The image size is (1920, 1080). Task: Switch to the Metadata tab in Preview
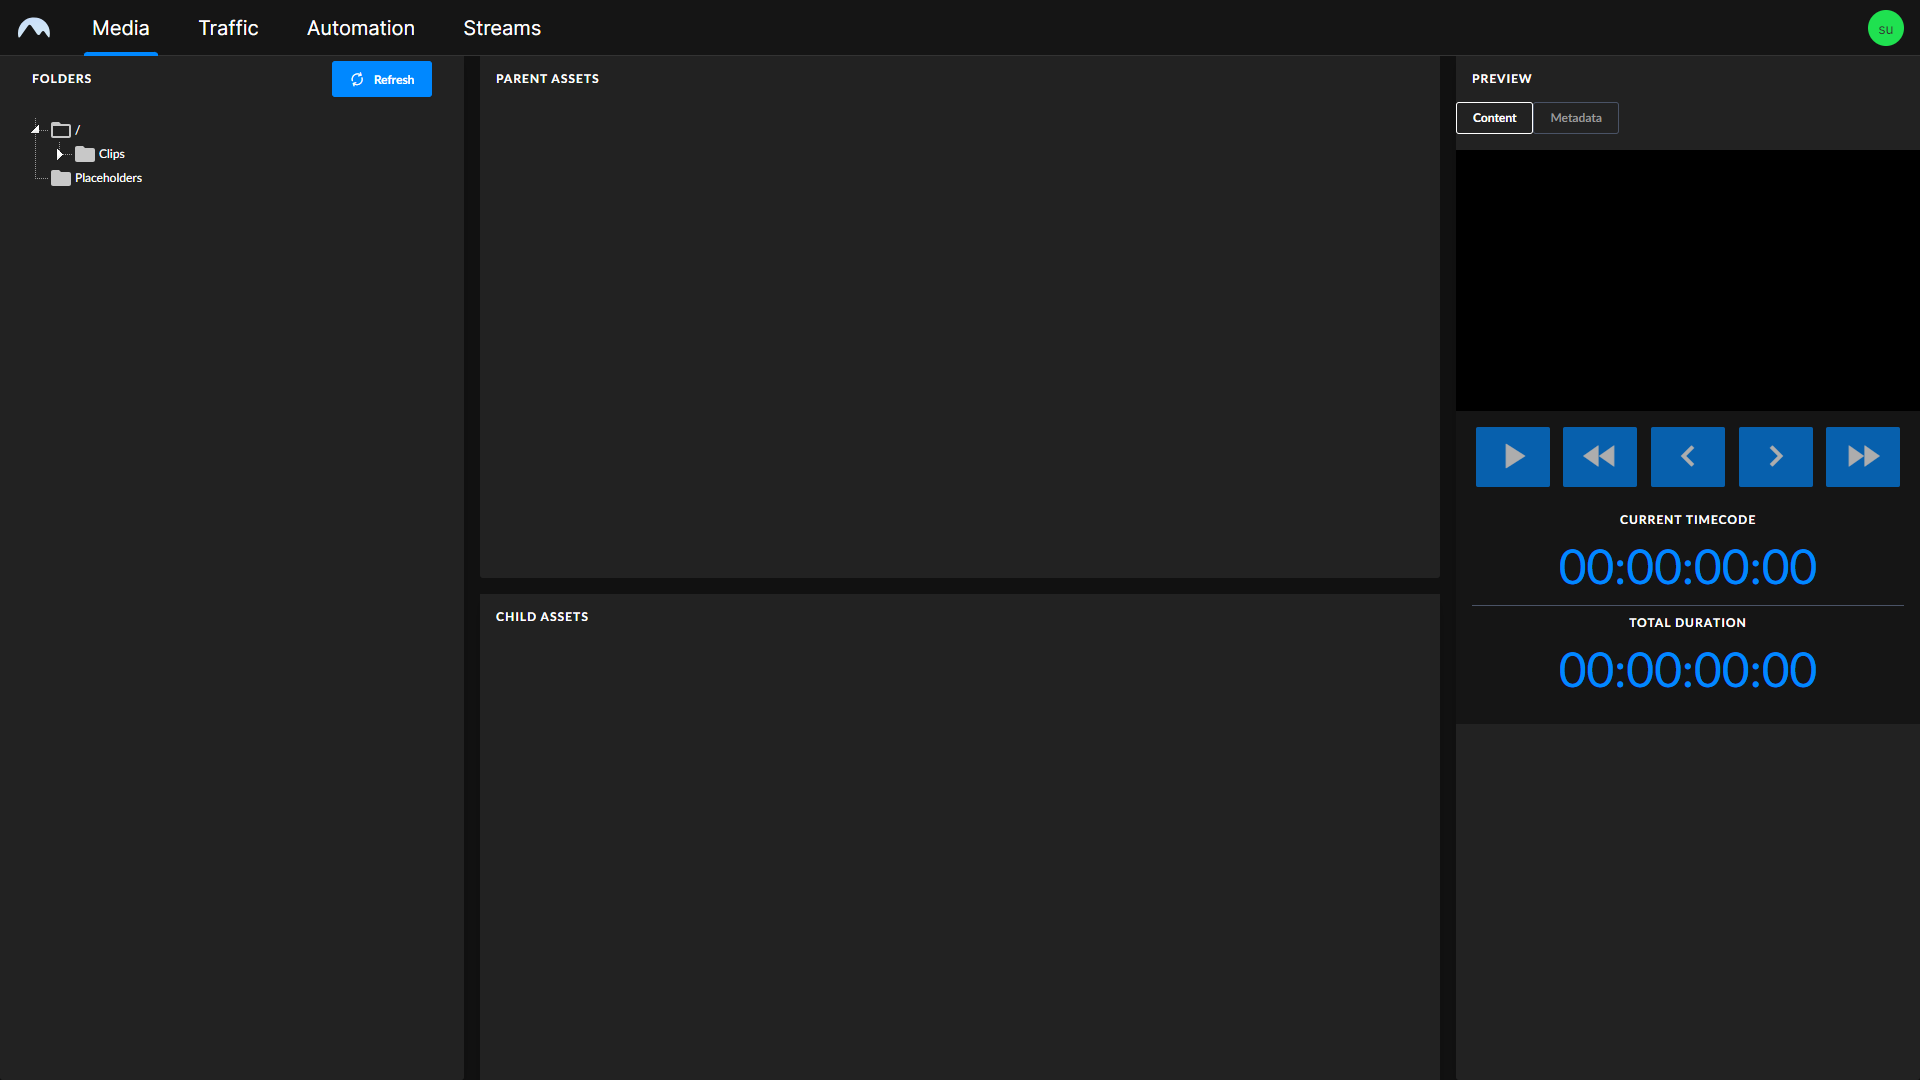click(1576, 117)
